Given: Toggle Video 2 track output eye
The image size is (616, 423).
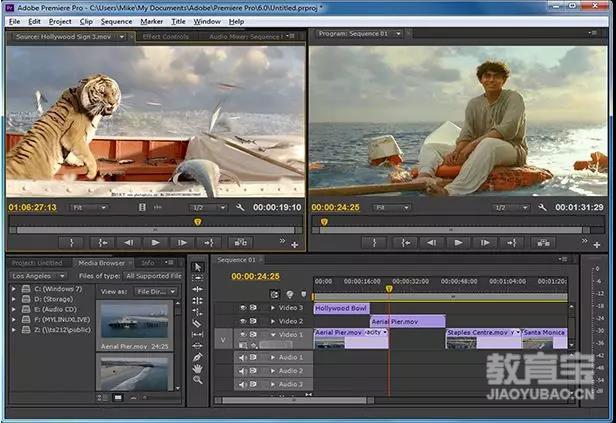Looking at the screenshot, I should [x=243, y=321].
